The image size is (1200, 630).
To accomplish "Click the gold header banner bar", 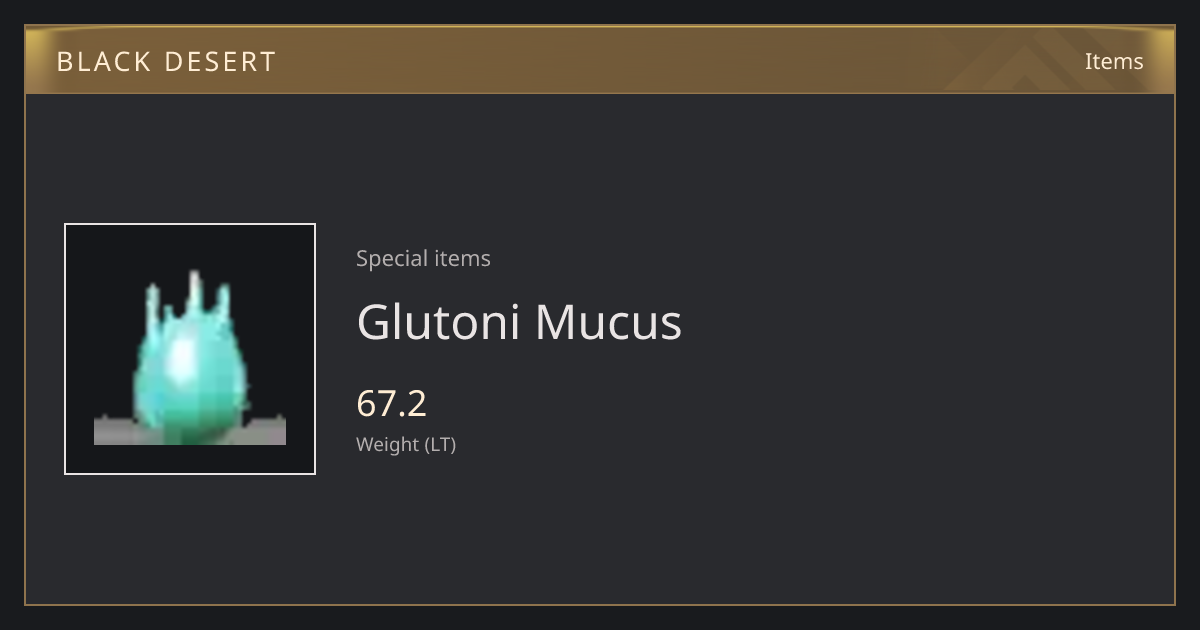I will coord(600,60).
